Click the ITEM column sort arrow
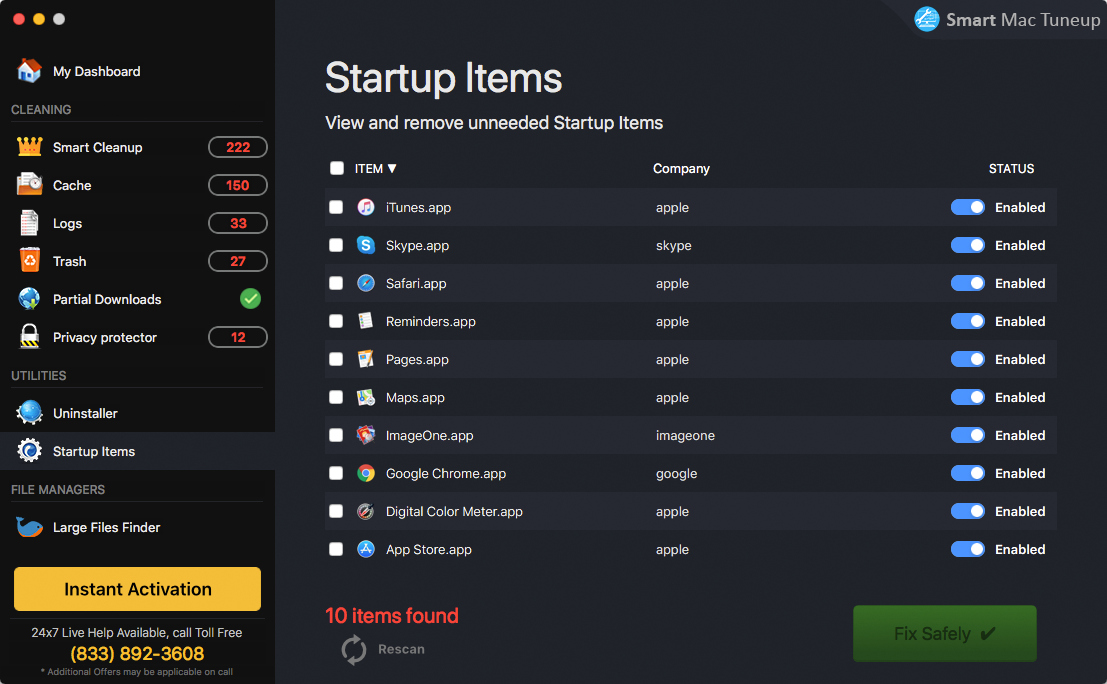Image resolution: width=1107 pixels, height=684 pixels. pos(392,169)
